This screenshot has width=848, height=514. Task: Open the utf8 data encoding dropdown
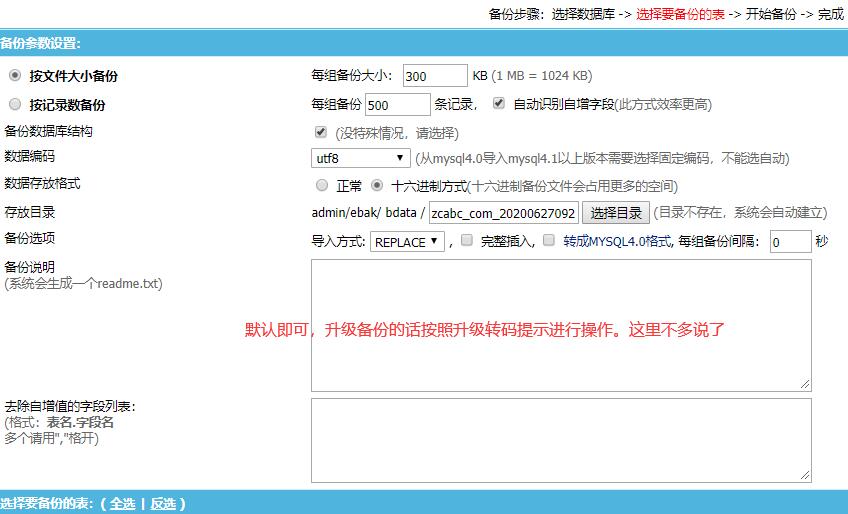360,158
